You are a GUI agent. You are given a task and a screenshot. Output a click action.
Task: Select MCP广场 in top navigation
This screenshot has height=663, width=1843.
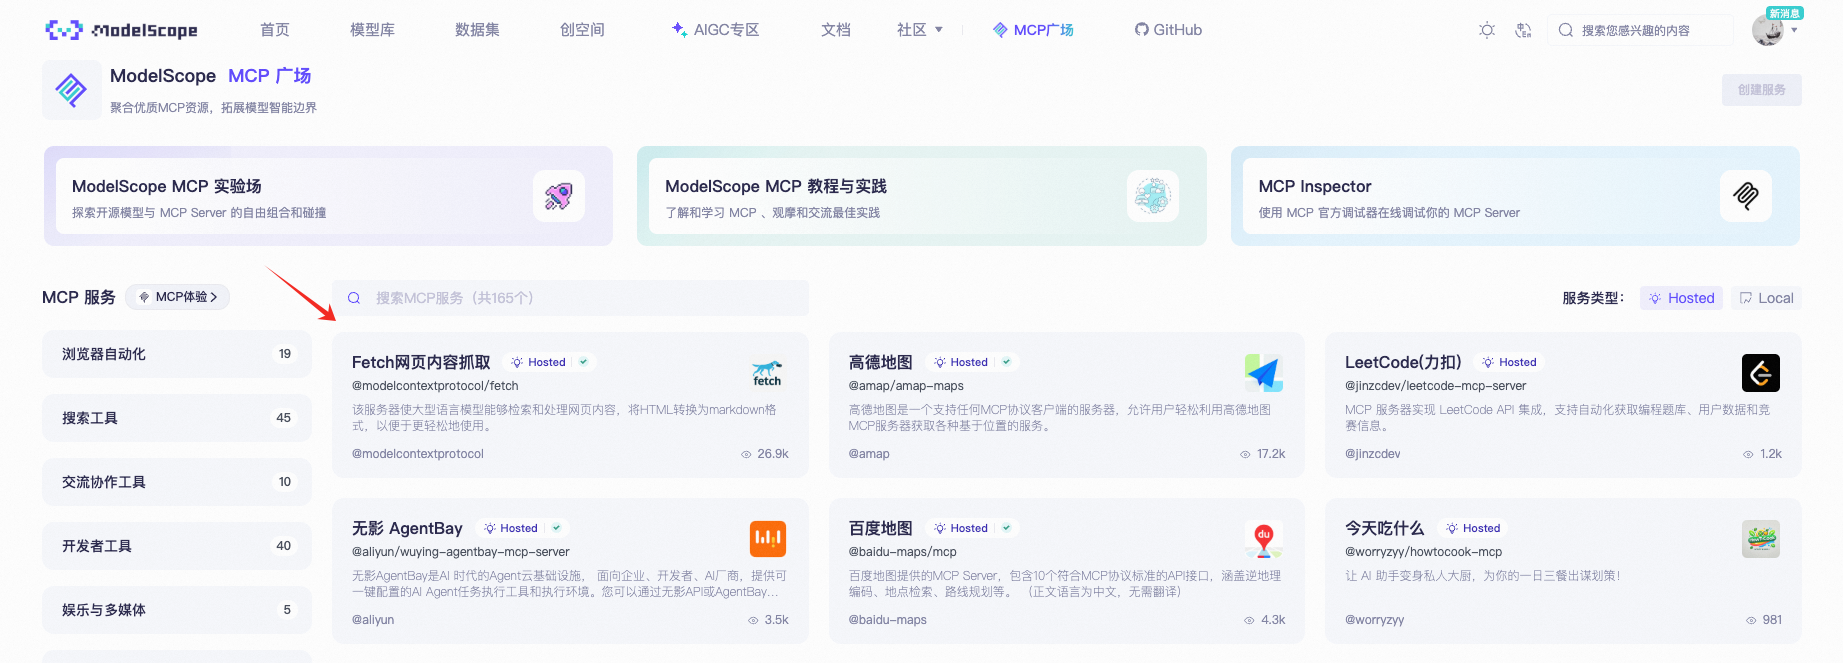pyautogui.click(x=1033, y=30)
